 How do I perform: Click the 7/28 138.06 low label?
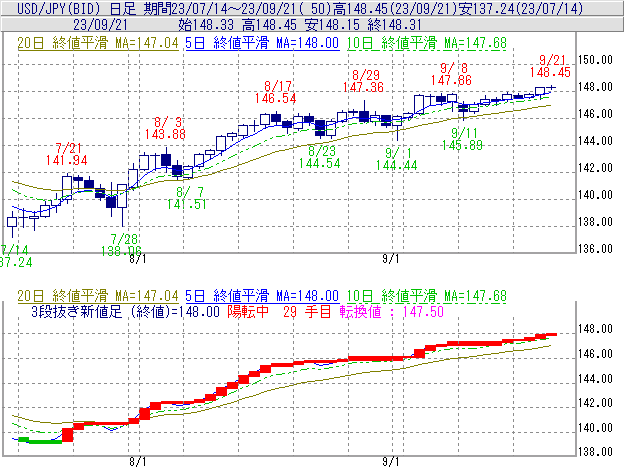click(122, 245)
